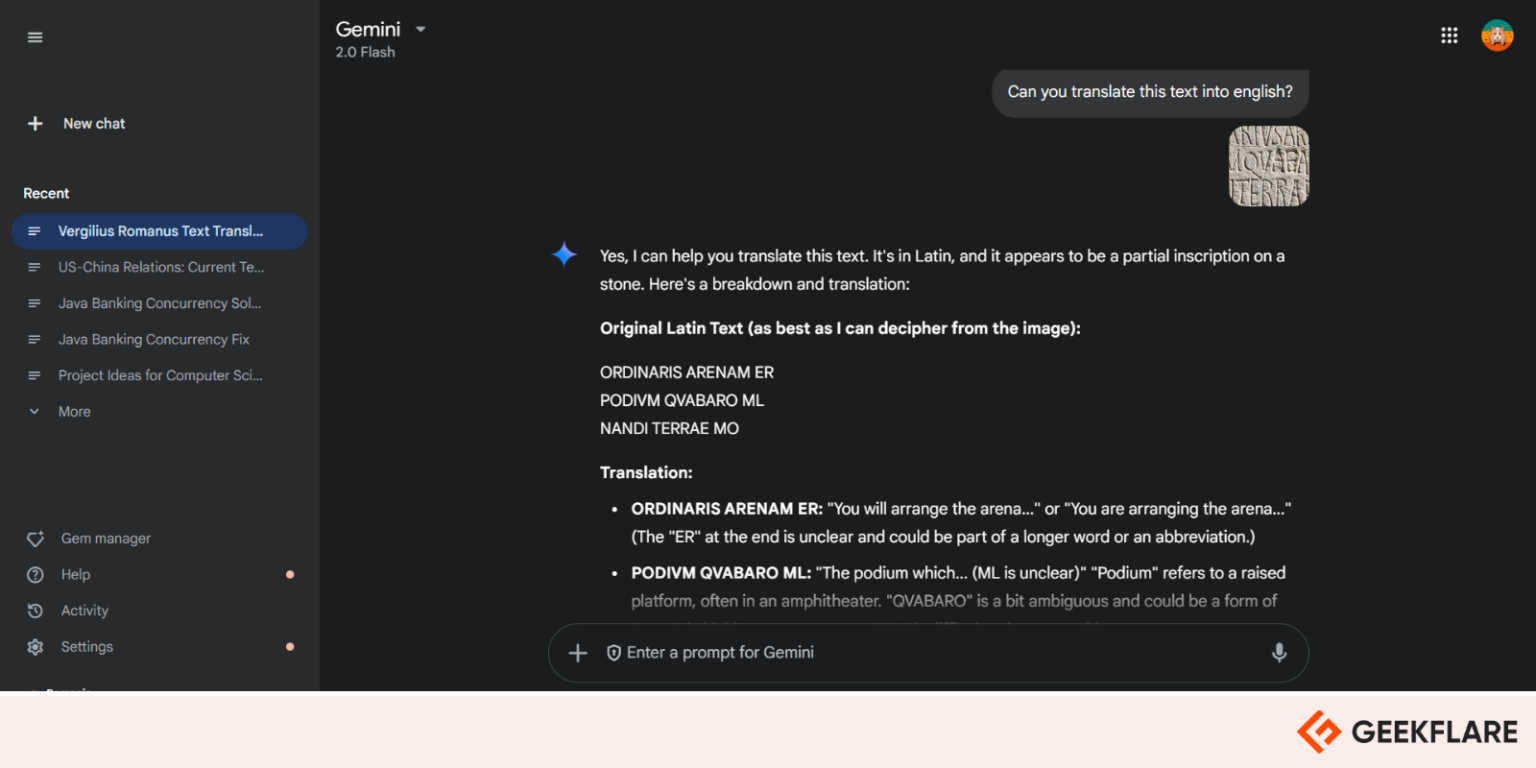View Activity history
This screenshot has width=1536, height=768.
(84, 610)
